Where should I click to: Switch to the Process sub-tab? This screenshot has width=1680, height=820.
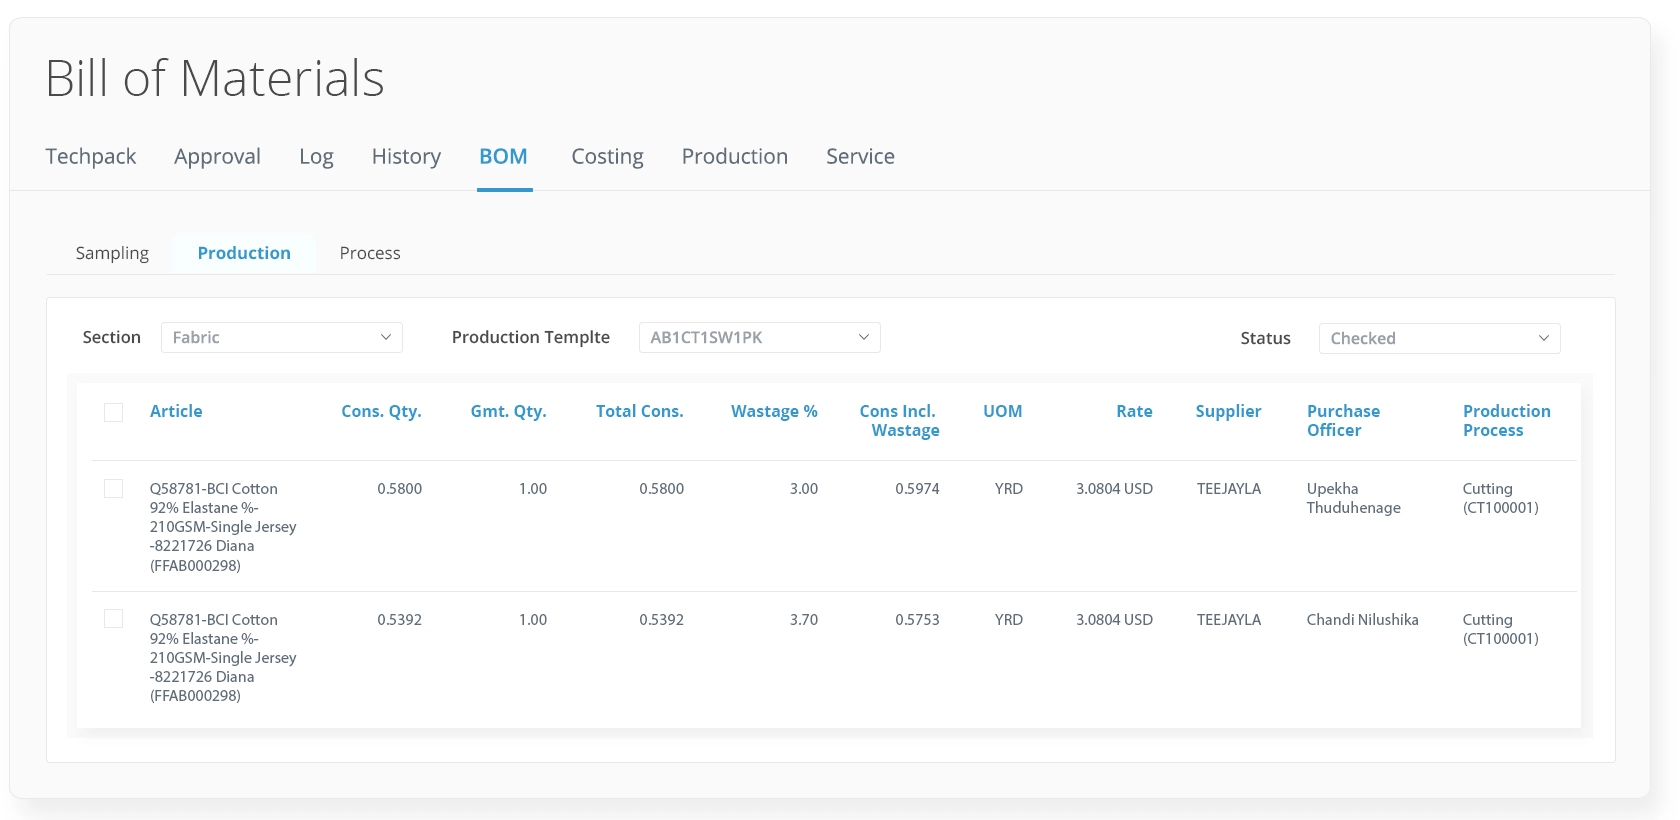tap(369, 254)
